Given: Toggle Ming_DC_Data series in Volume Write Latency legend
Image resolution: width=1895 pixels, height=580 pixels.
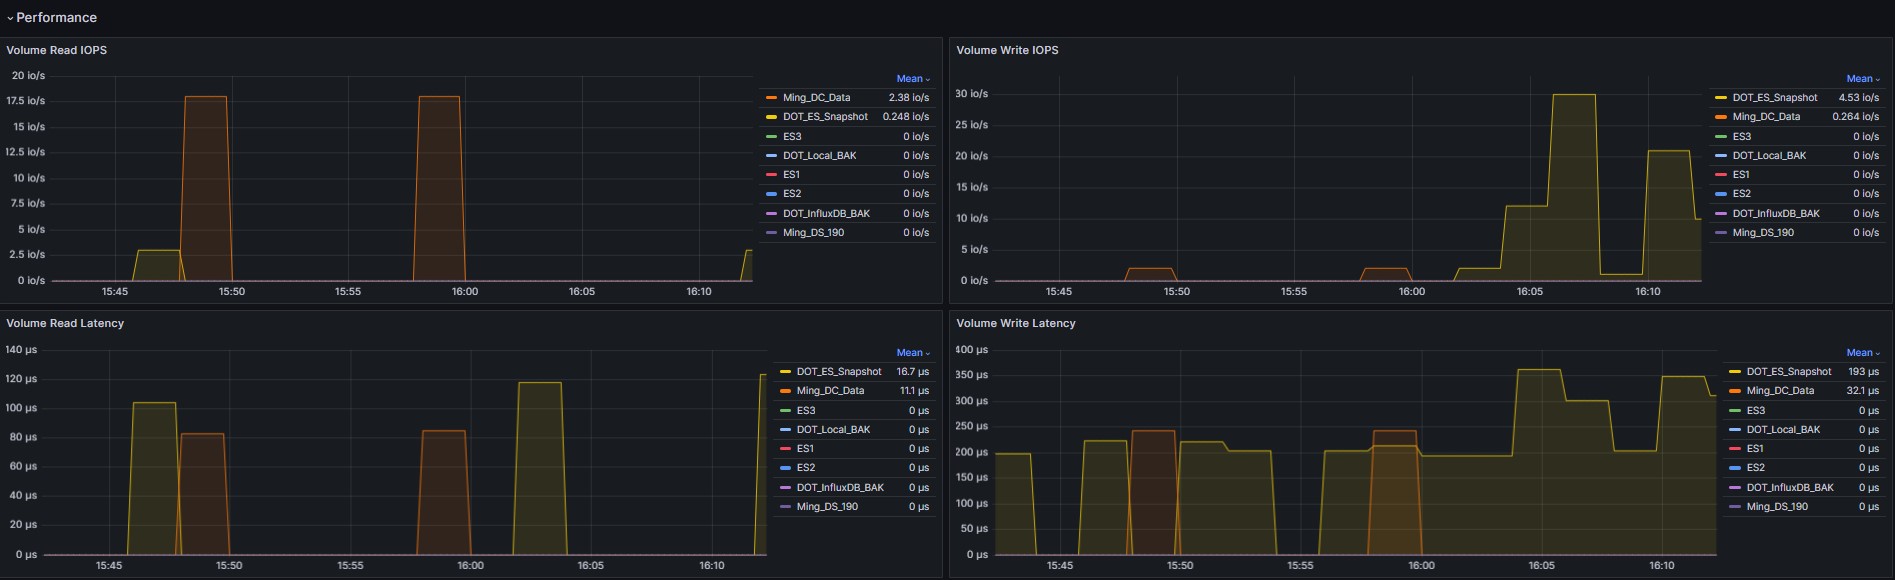Looking at the screenshot, I should pos(1780,391).
